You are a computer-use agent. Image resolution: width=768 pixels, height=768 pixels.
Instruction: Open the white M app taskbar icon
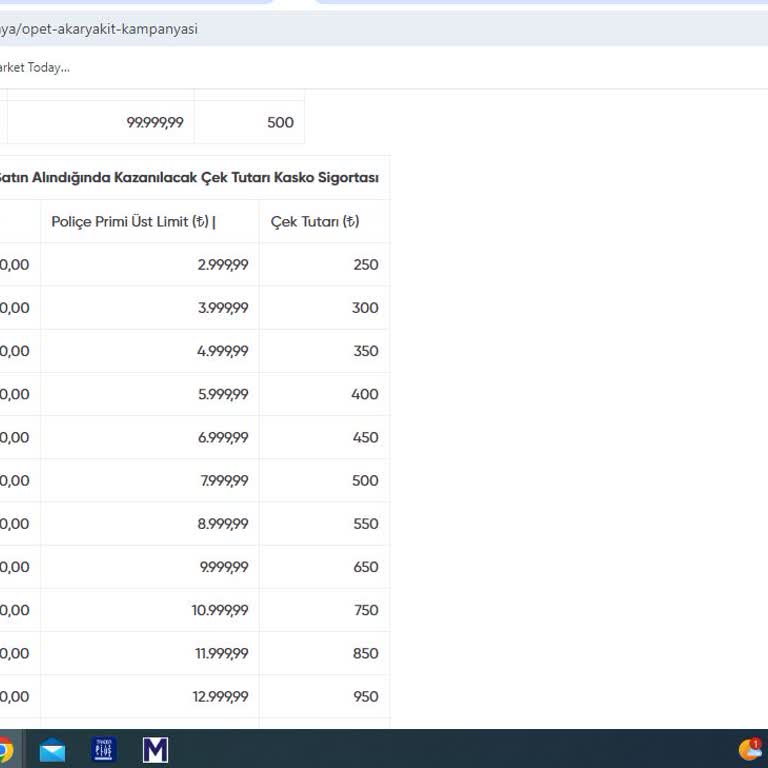[x=155, y=749]
